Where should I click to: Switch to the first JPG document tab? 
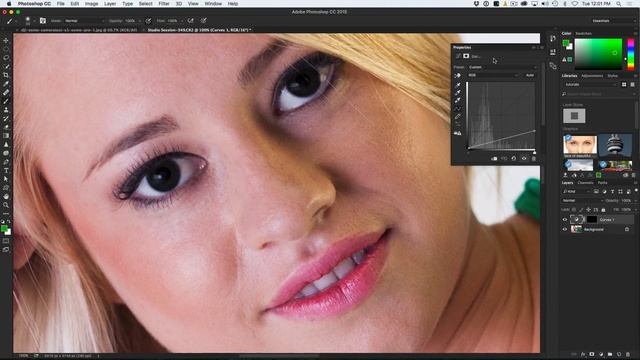[x=78, y=30]
